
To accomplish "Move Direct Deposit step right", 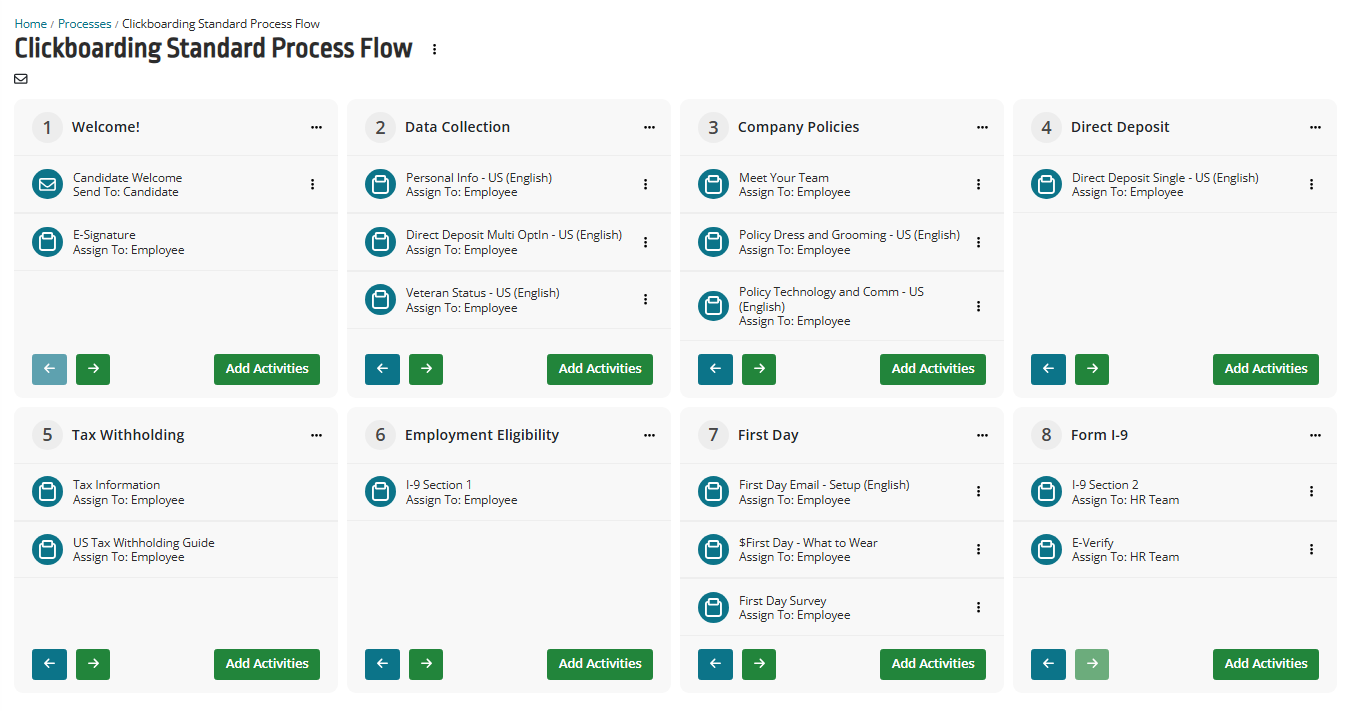I will click(1092, 369).
